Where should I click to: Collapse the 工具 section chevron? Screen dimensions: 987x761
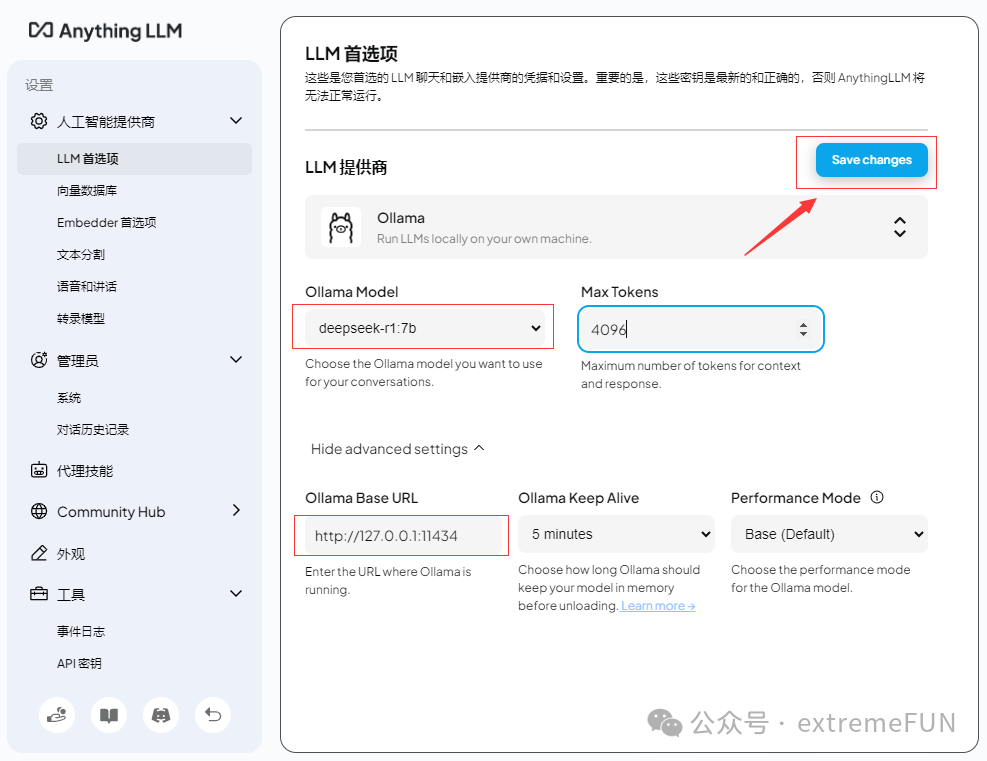pyautogui.click(x=236, y=594)
